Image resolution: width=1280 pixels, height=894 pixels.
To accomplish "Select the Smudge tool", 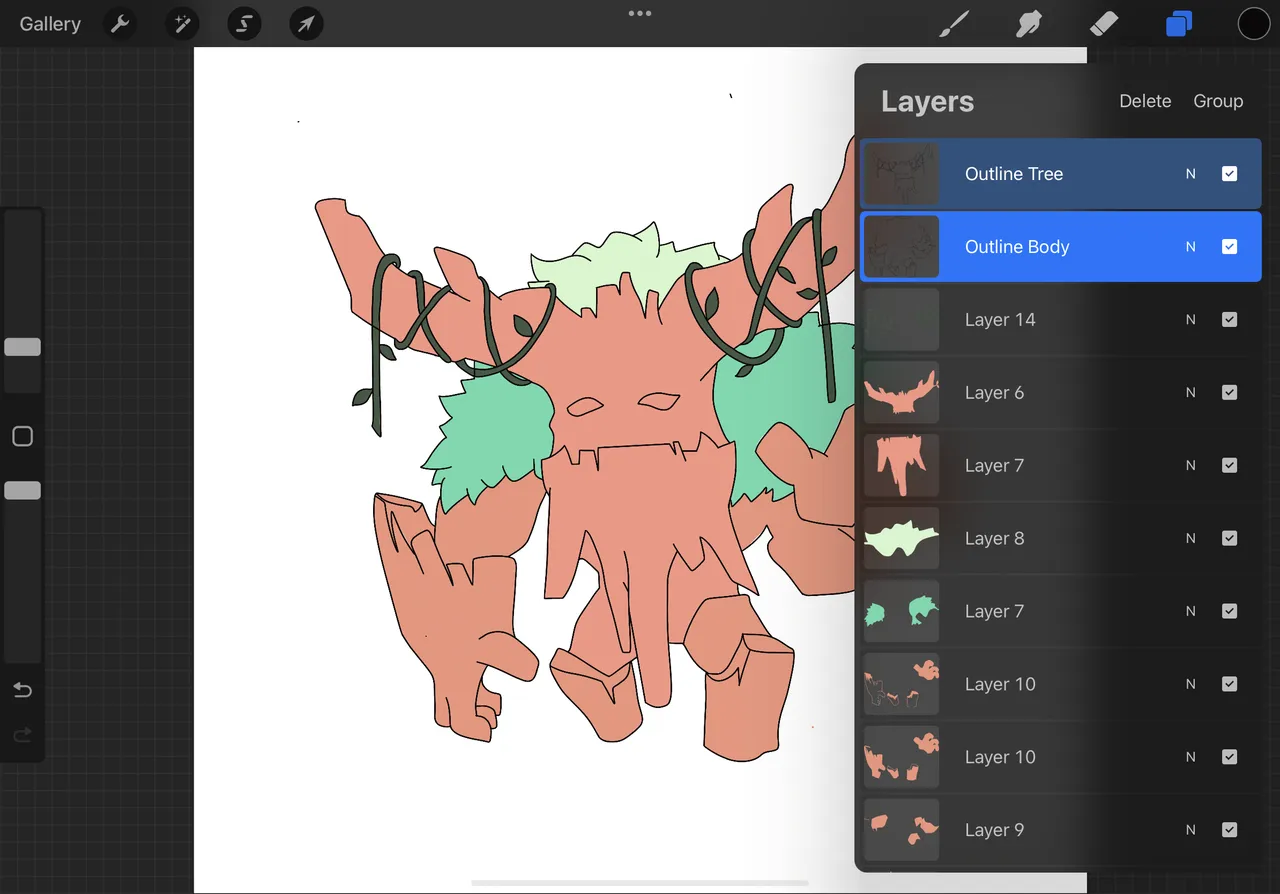I will point(1029,24).
